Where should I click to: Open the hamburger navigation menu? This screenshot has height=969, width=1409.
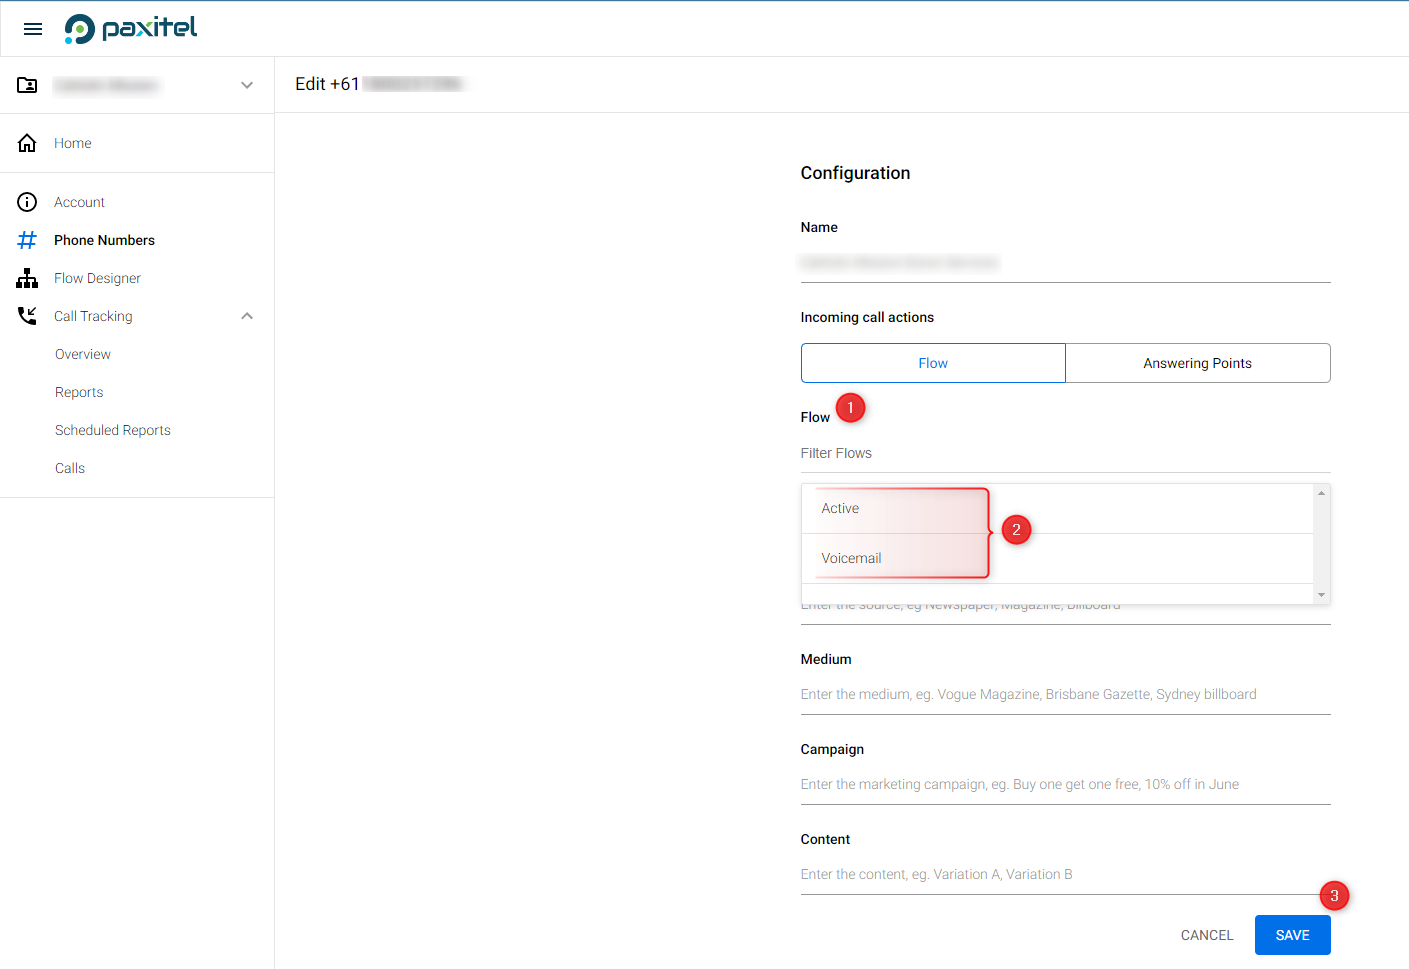click(33, 29)
